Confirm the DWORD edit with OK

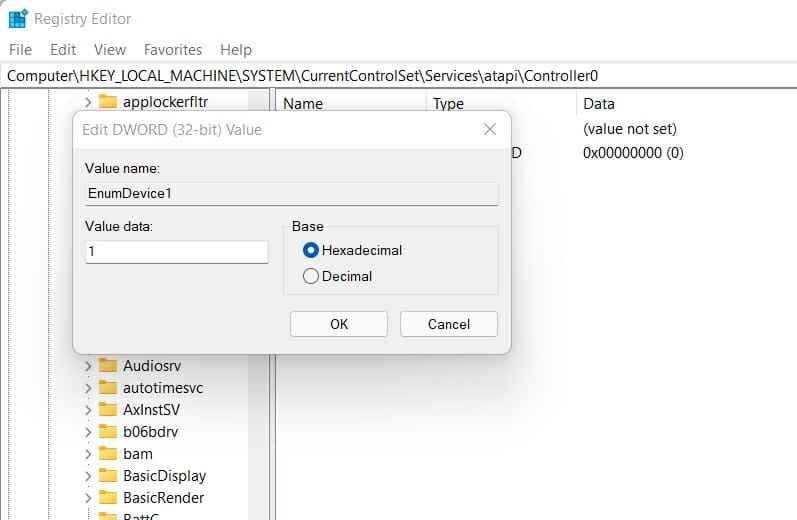point(339,324)
